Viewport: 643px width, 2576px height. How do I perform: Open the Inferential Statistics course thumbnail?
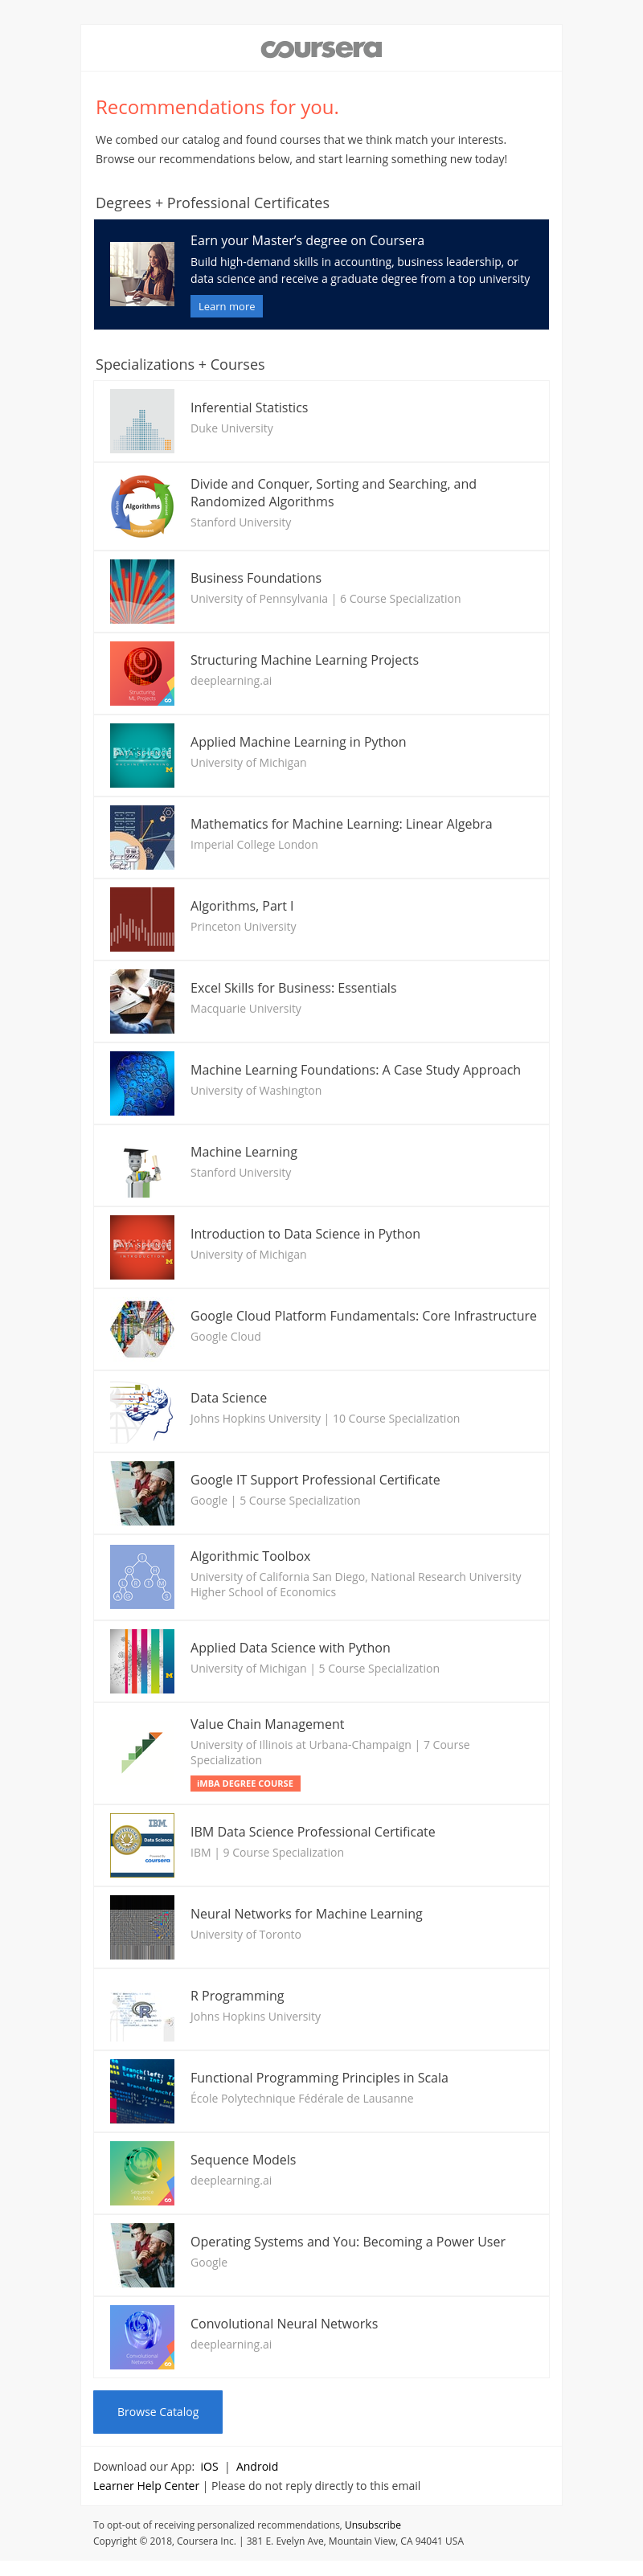click(142, 421)
